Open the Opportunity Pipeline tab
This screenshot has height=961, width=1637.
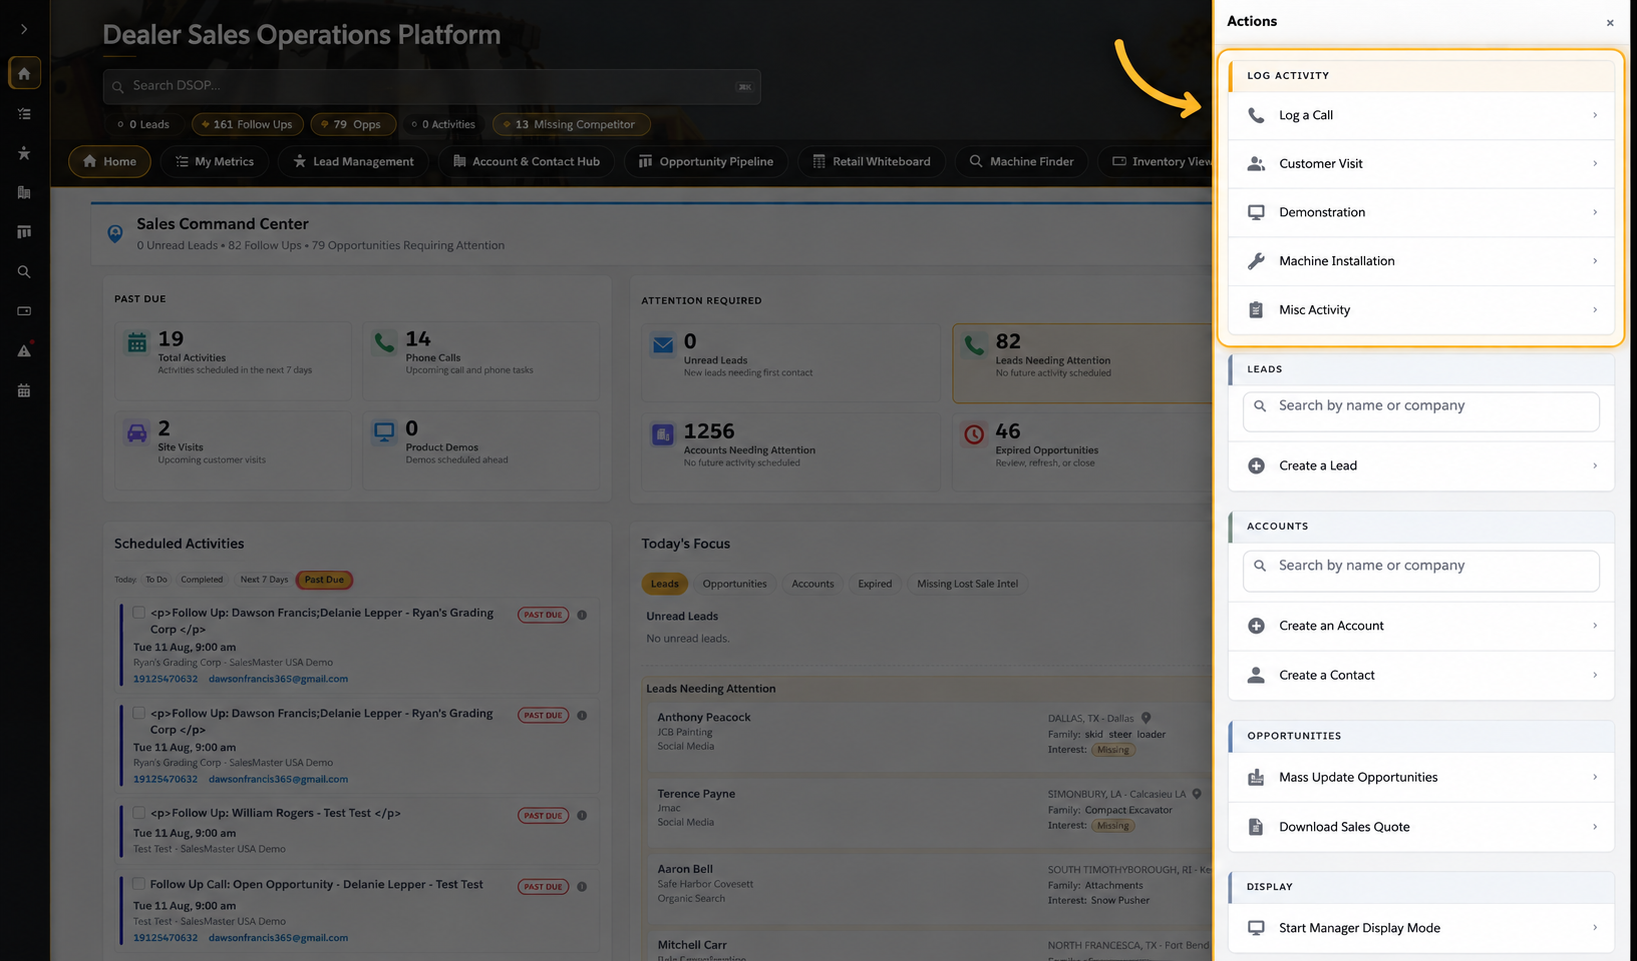click(706, 161)
